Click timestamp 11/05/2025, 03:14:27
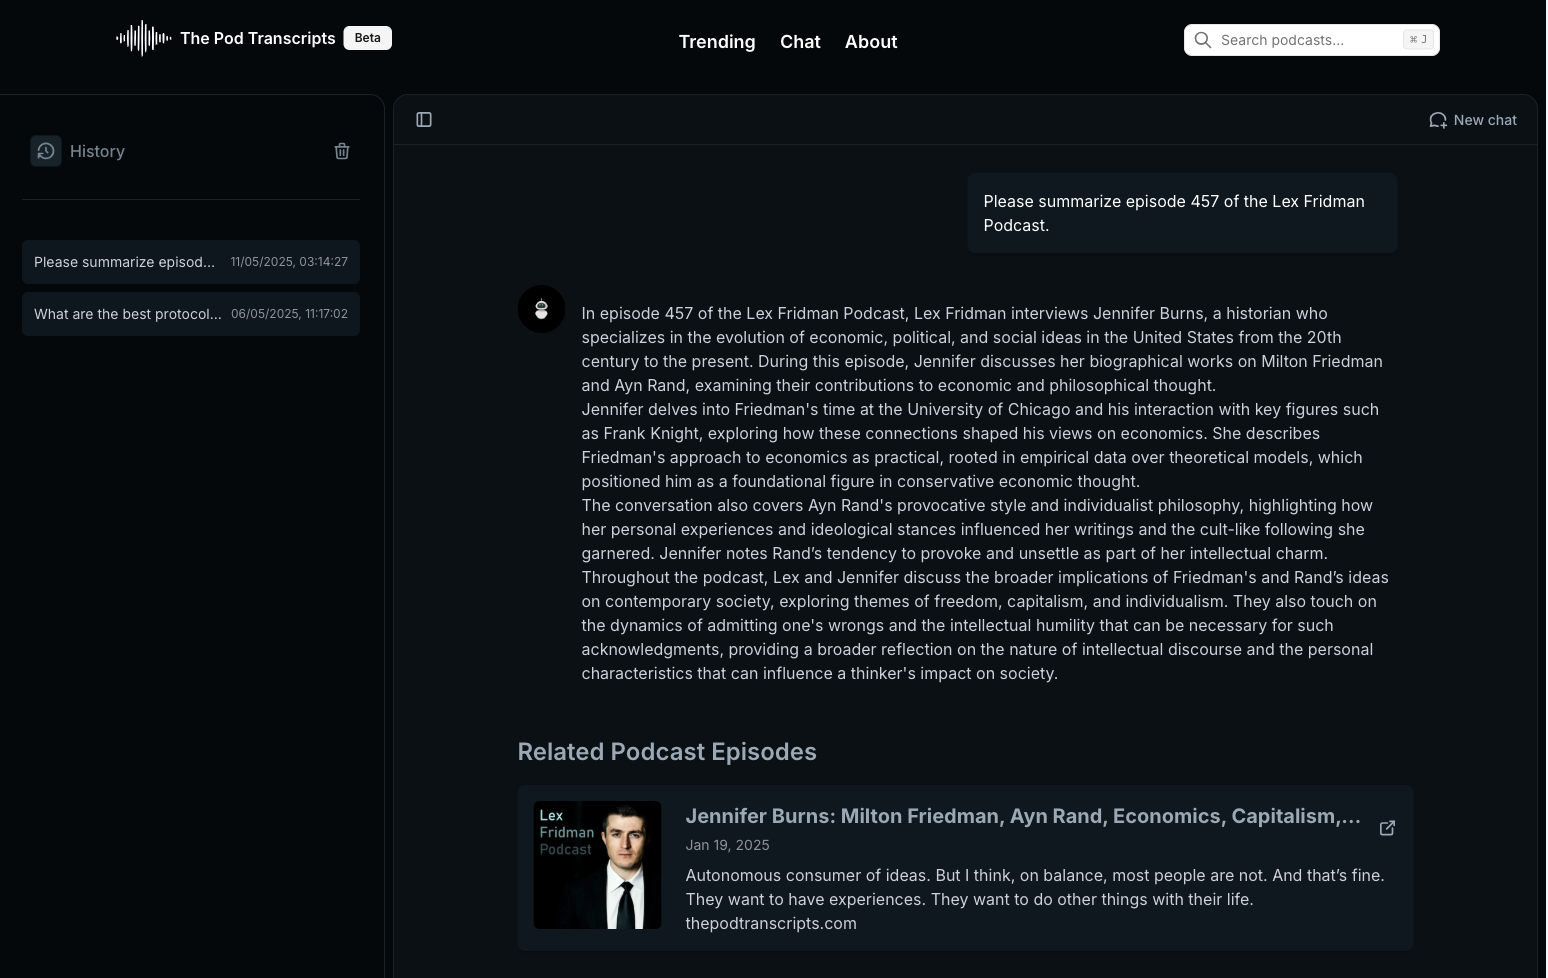 289,262
